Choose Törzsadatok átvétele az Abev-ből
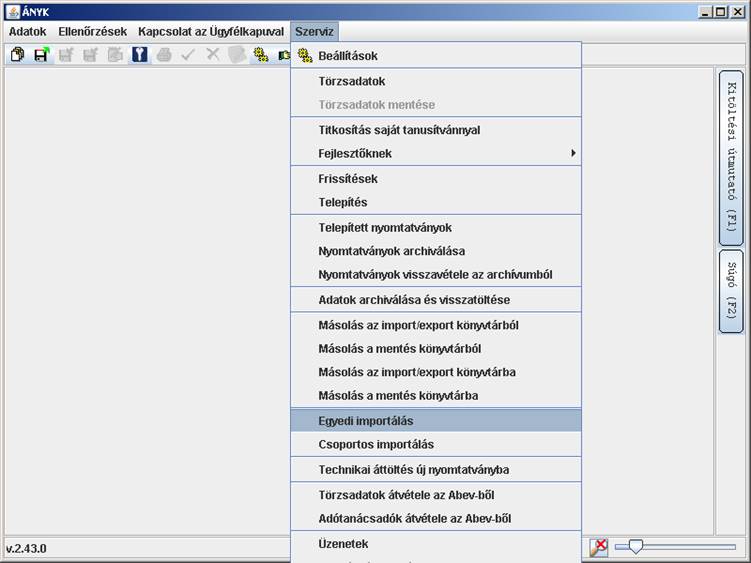 [x=436, y=495]
